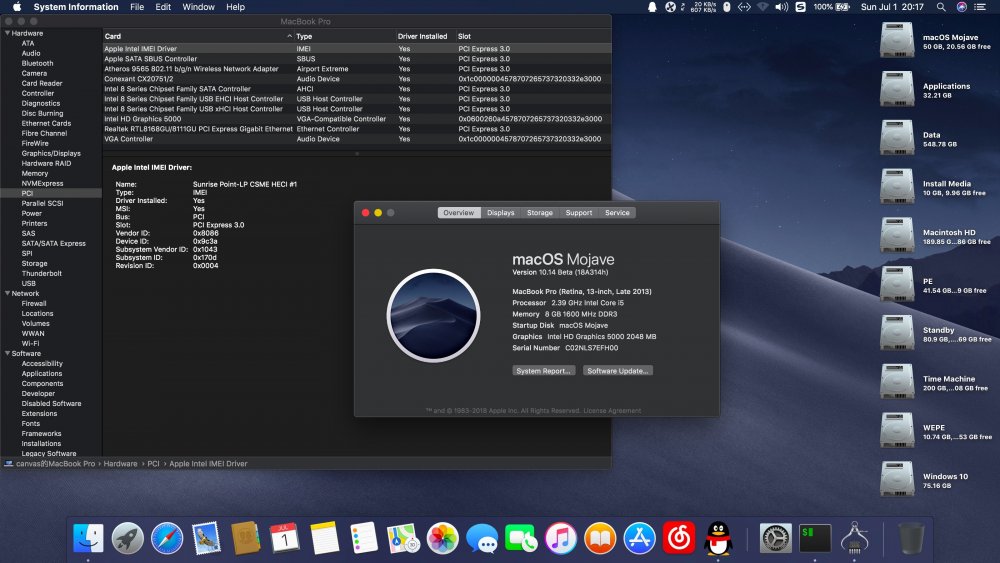Open Notes app from the dock
Image resolution: width=1000 pixels, height=563 pixels.
[x=324, y=538]
